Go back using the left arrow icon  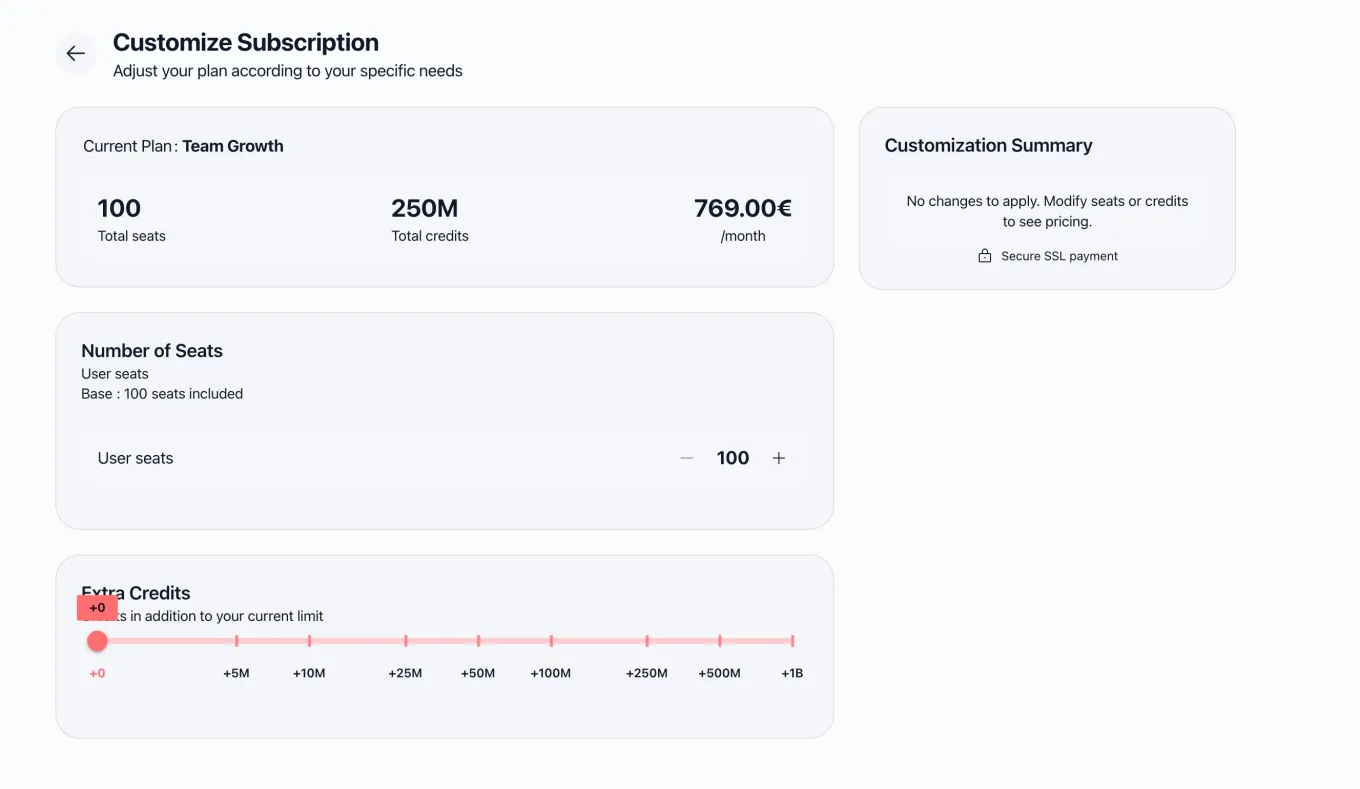(x=76, y=54)
